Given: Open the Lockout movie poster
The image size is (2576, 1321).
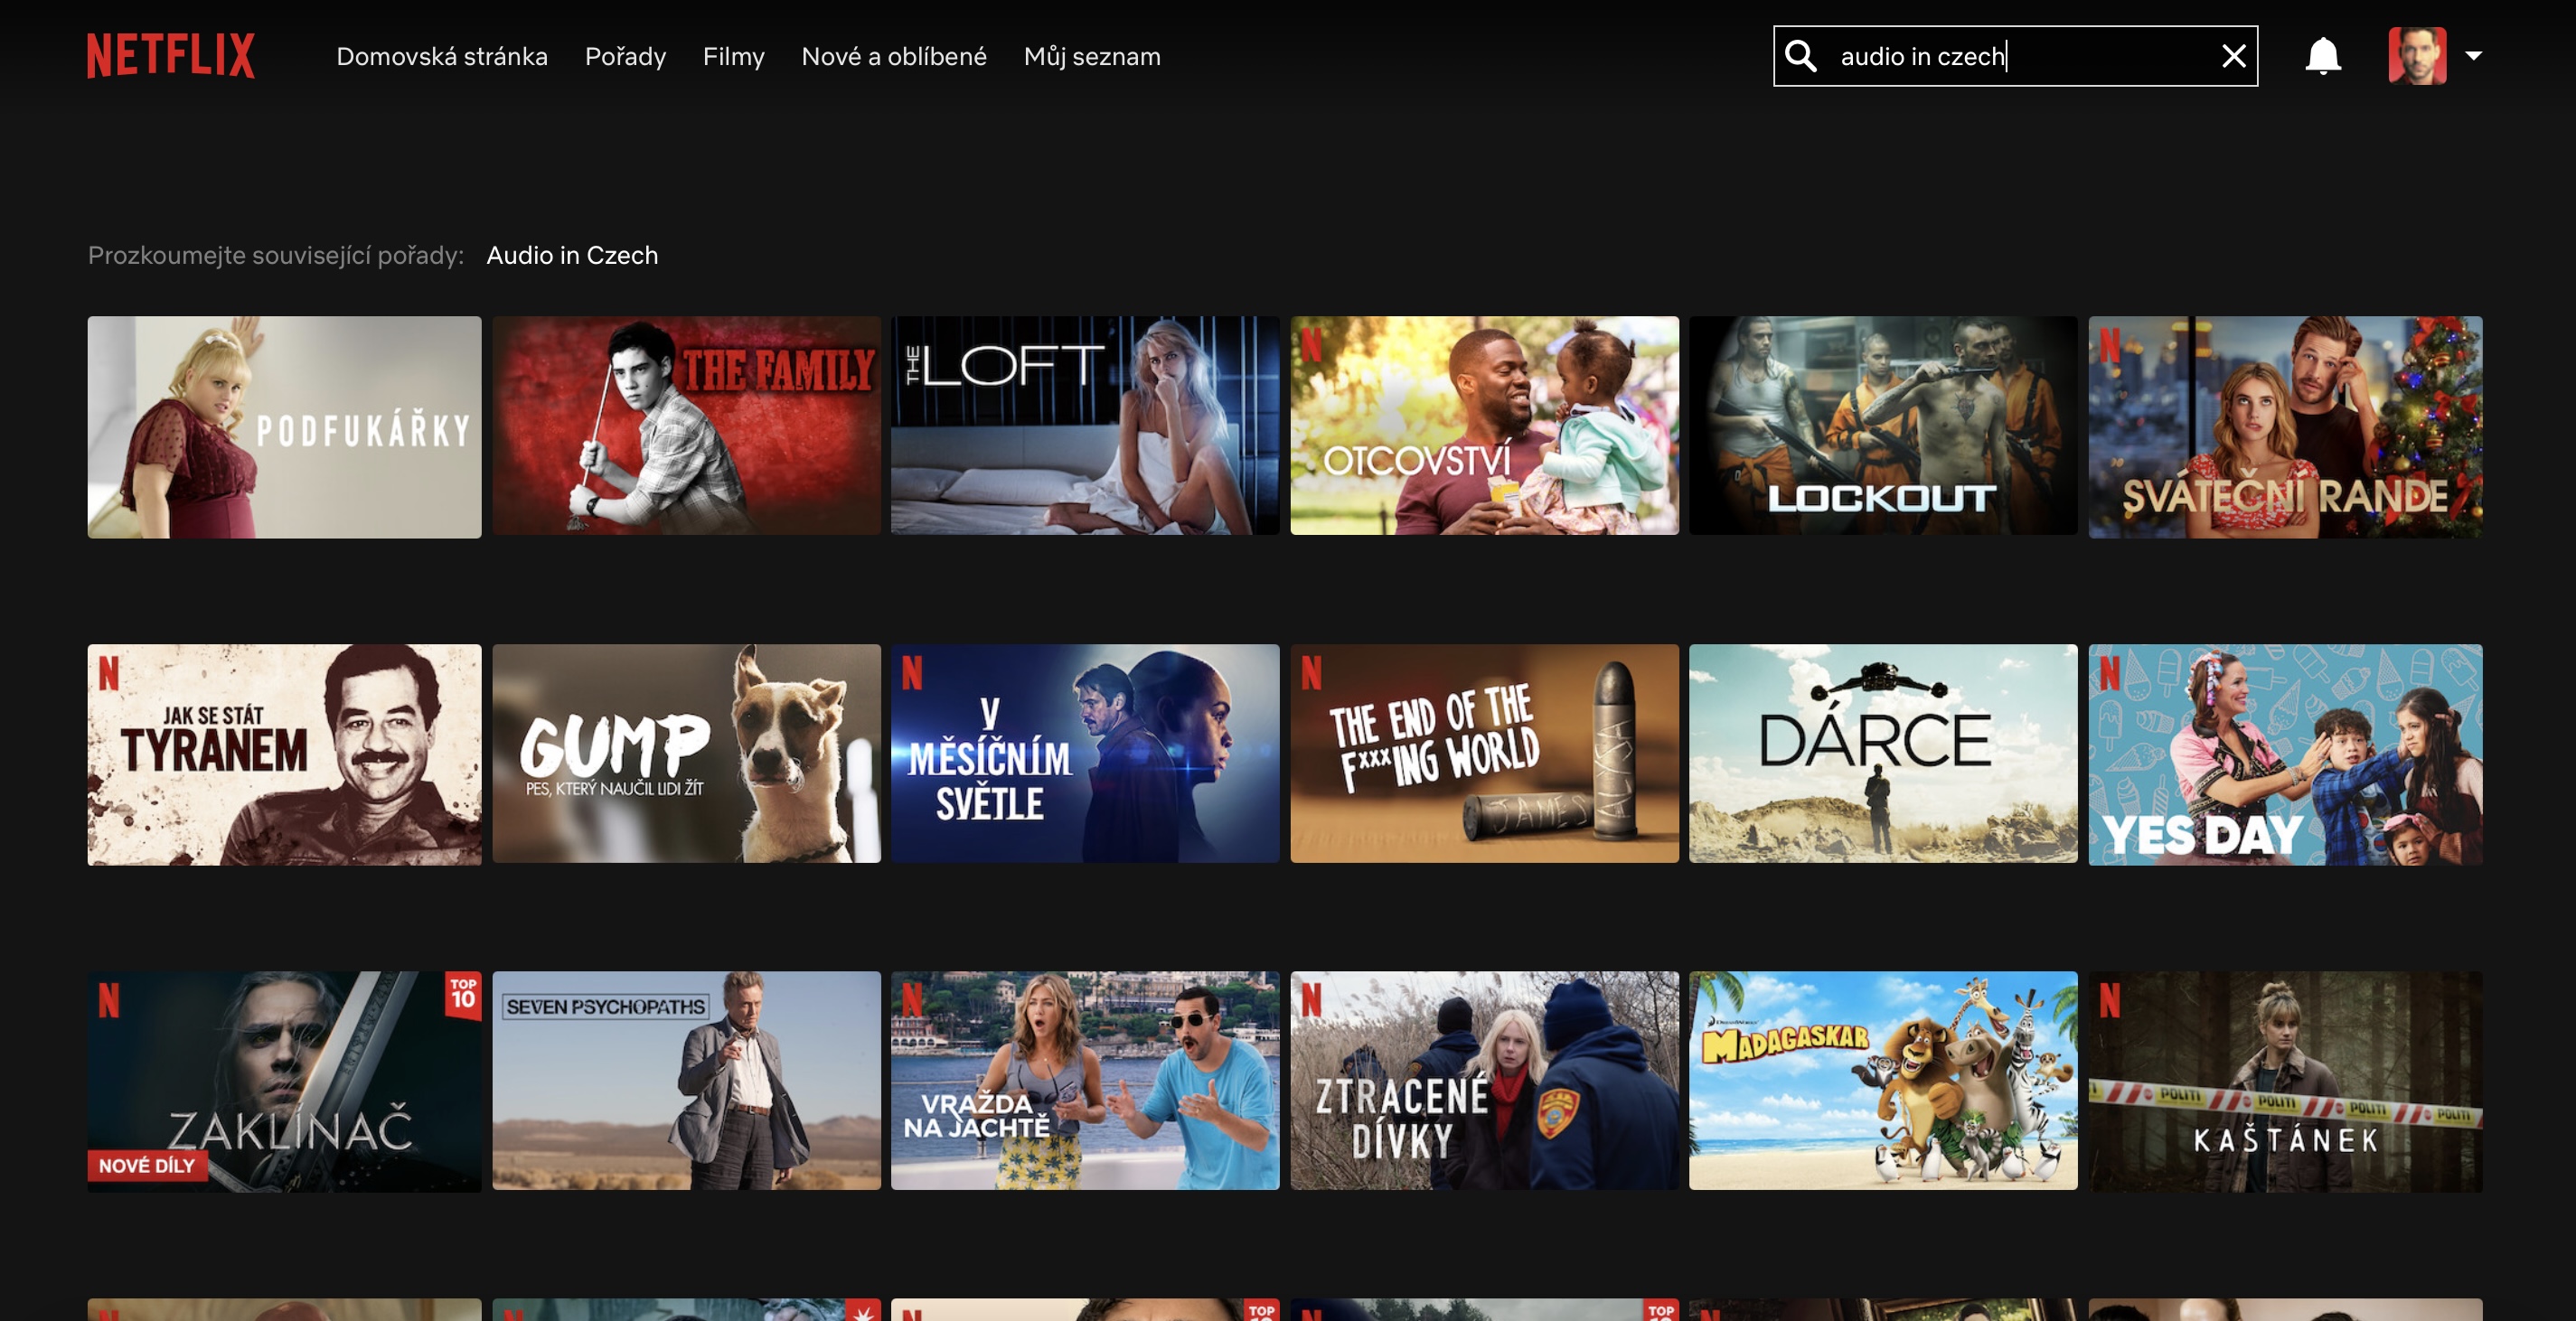Looking at the screenshot, I should click(1882, 426).
